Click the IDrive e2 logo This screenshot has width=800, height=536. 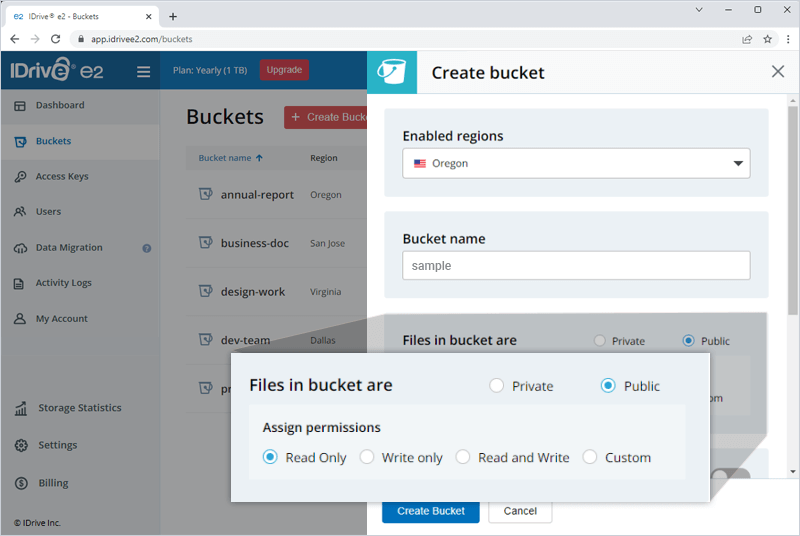click(57, 70)
